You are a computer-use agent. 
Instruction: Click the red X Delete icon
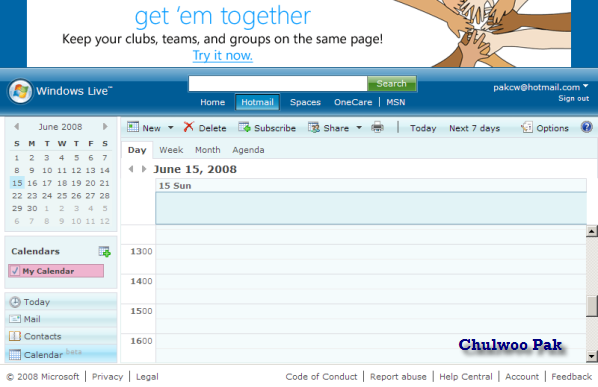[x=189, y=127]
